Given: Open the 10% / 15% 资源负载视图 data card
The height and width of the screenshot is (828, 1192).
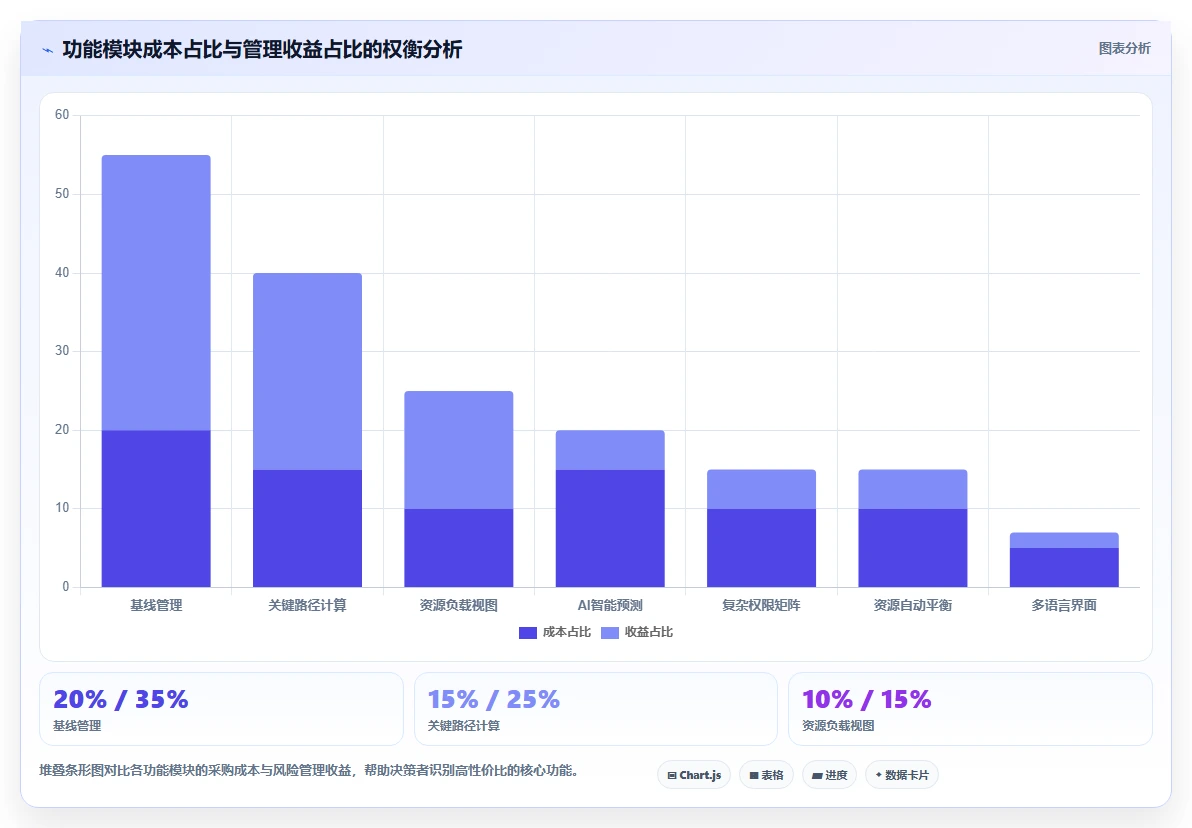Looking at the screenshot, I should pyautogui.click(x=970, y=709).
